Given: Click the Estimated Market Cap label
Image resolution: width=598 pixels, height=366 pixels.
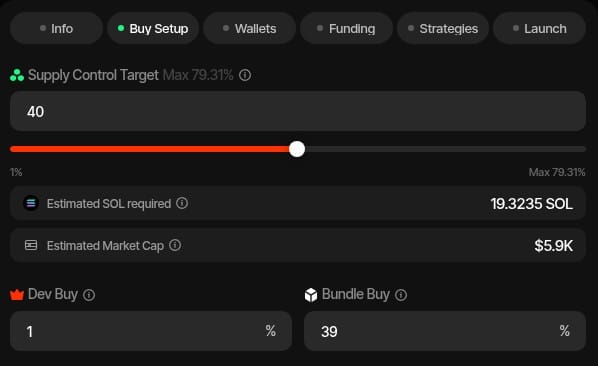Looking at the screenshot, I should coord(105,246).
